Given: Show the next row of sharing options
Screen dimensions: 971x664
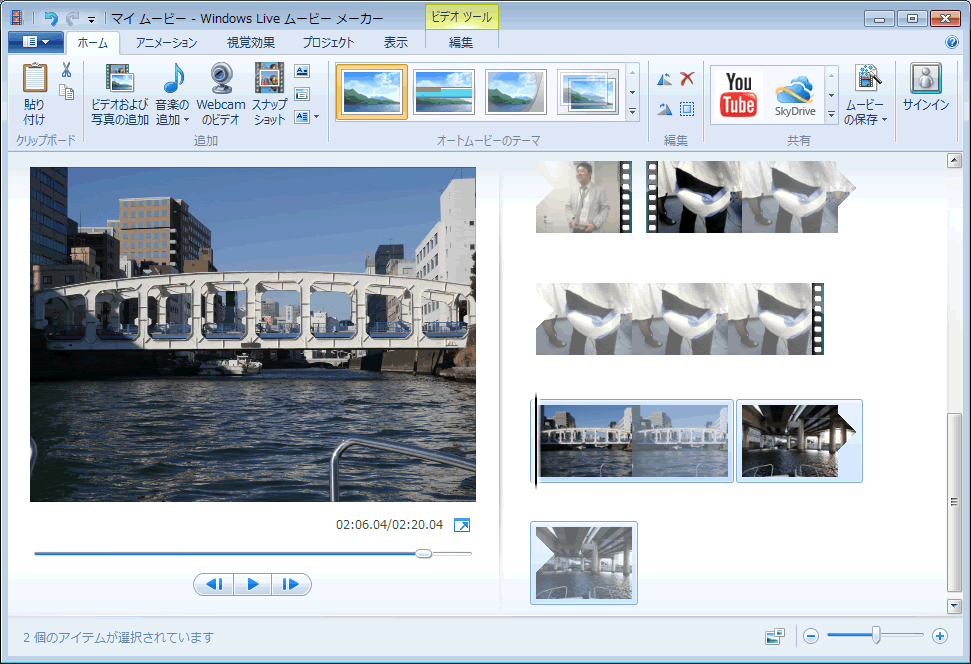Looking at the screenshot, I should pyautogui.click(x=832, y=95).
